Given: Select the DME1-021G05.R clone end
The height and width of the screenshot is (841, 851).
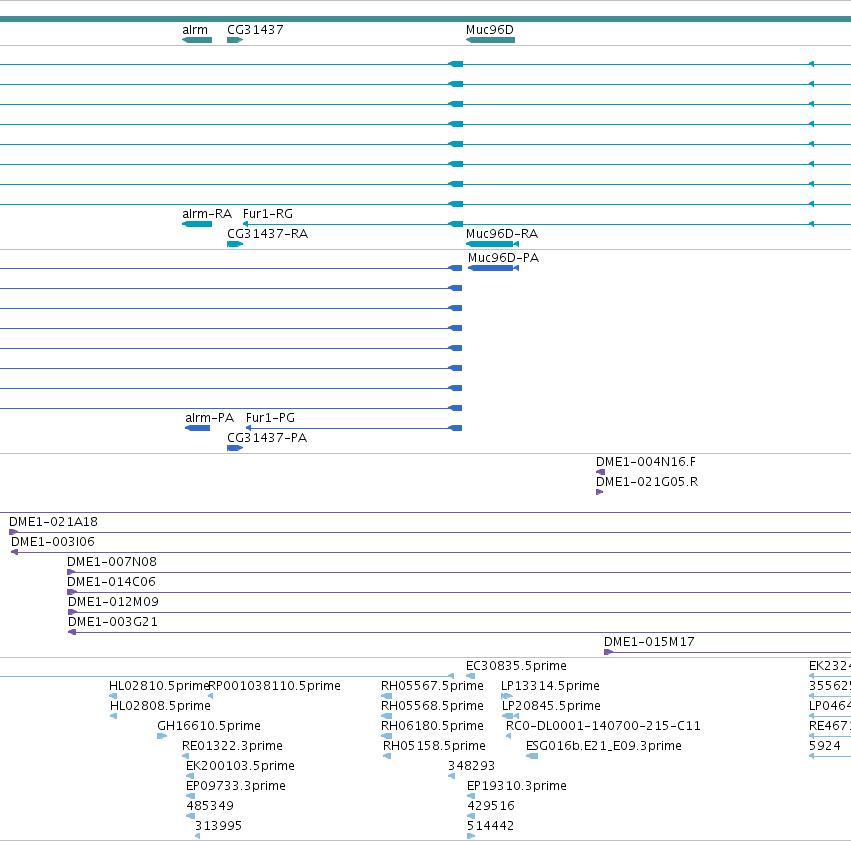Looking at the screenshot, I should pos(600,492).
